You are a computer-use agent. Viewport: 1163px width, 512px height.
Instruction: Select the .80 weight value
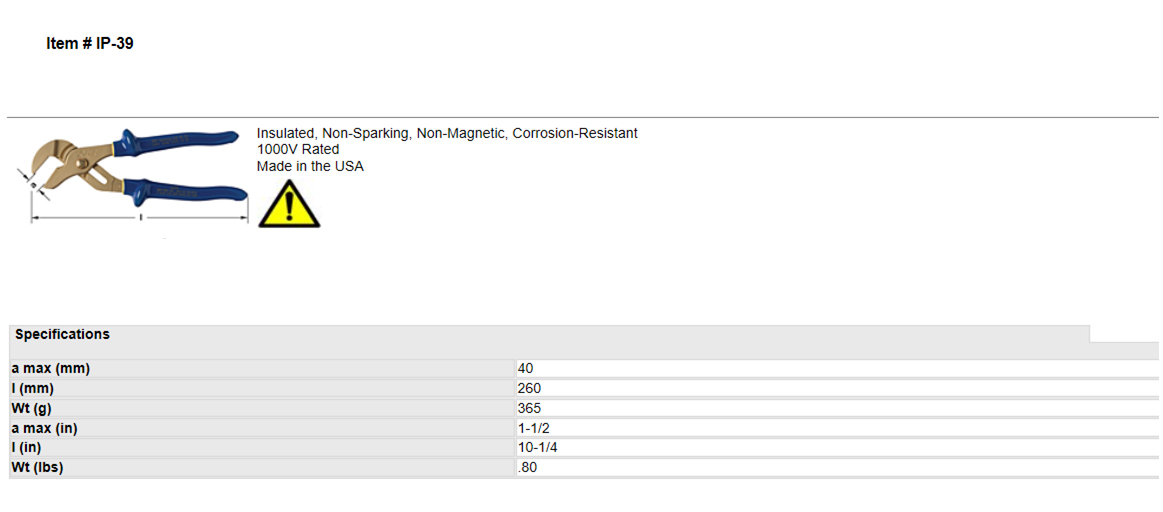click(527, 468)
